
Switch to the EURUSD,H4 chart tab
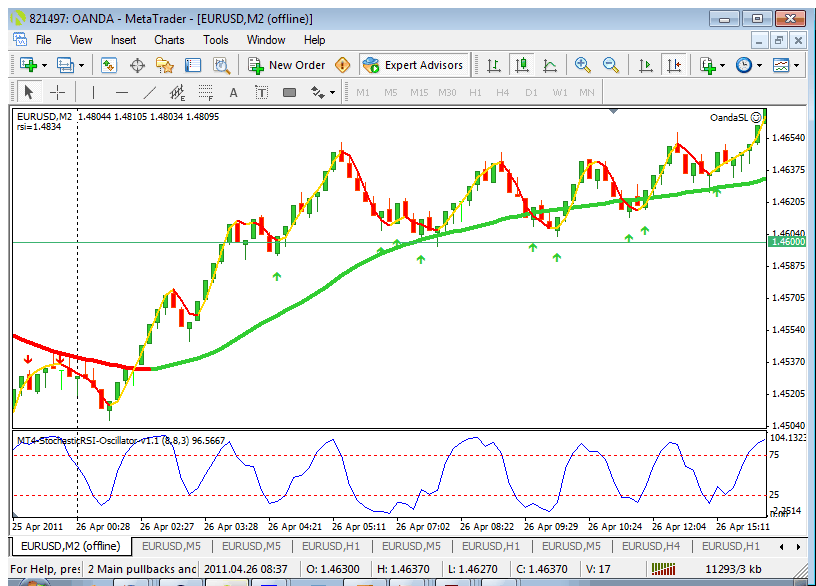(x=651, y=546)
